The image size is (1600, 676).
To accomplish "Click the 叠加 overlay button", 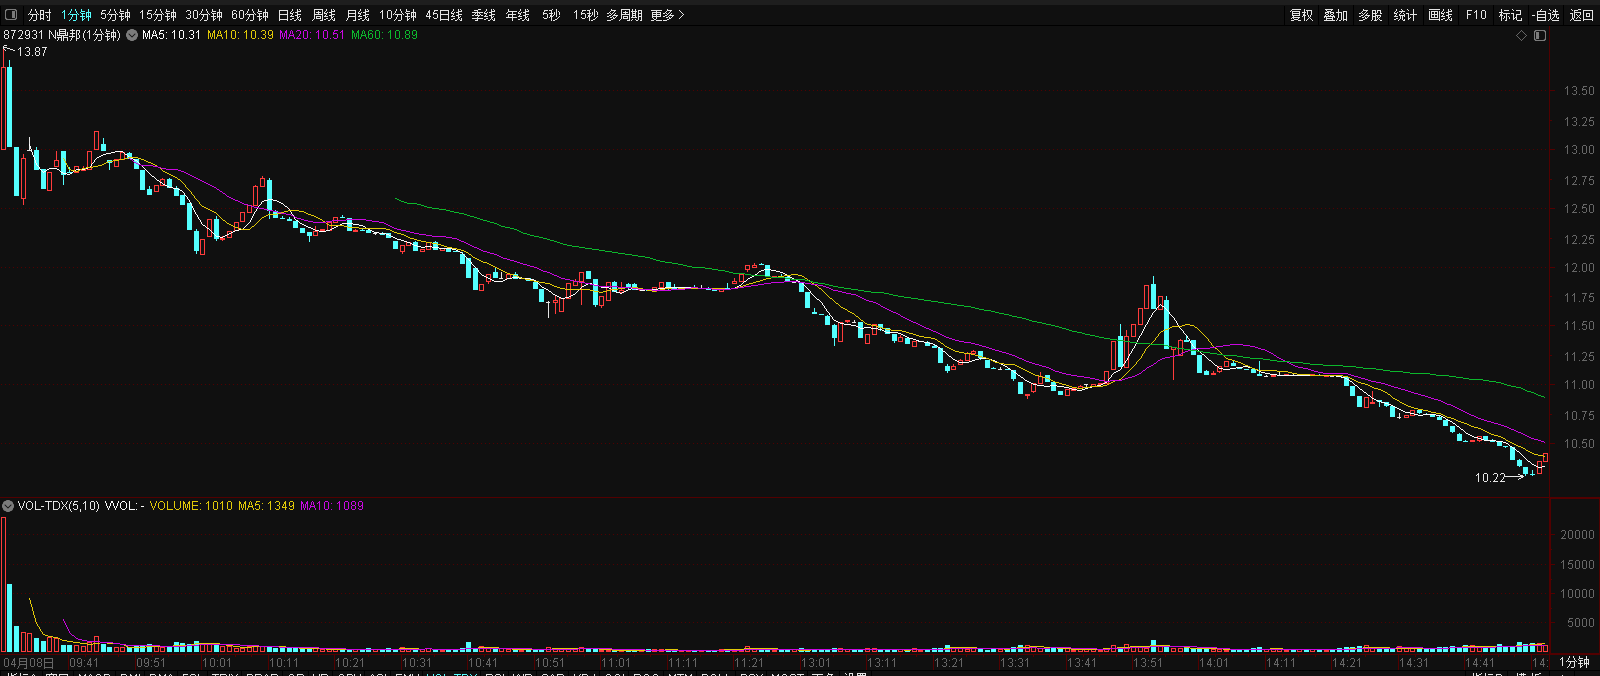I will 1336,15.
